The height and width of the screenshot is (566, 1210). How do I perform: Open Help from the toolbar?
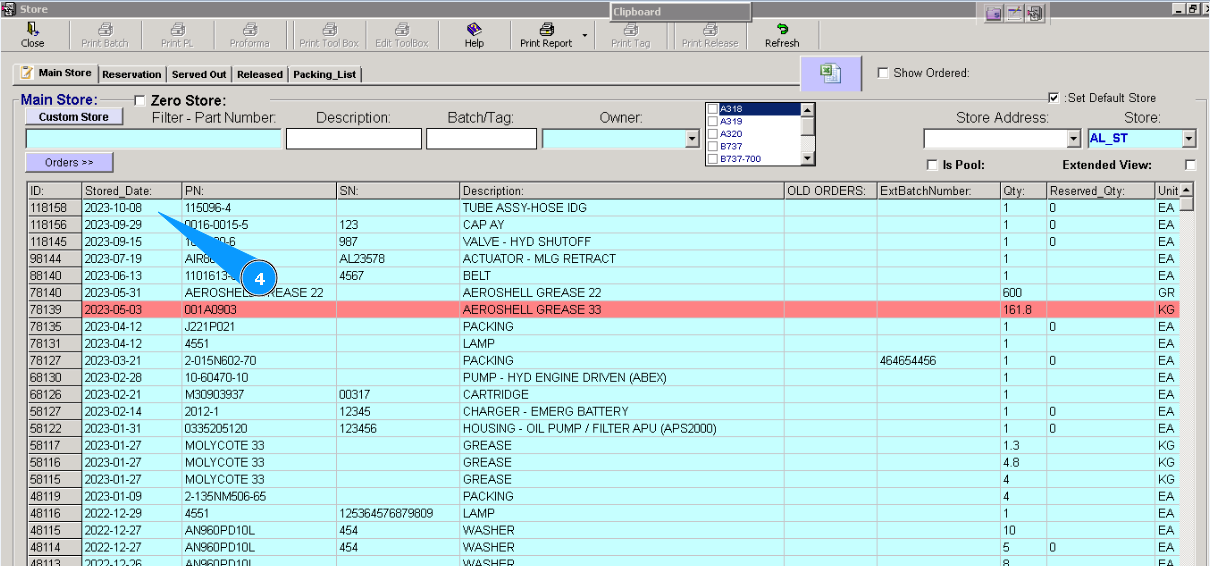pos(474,35)
